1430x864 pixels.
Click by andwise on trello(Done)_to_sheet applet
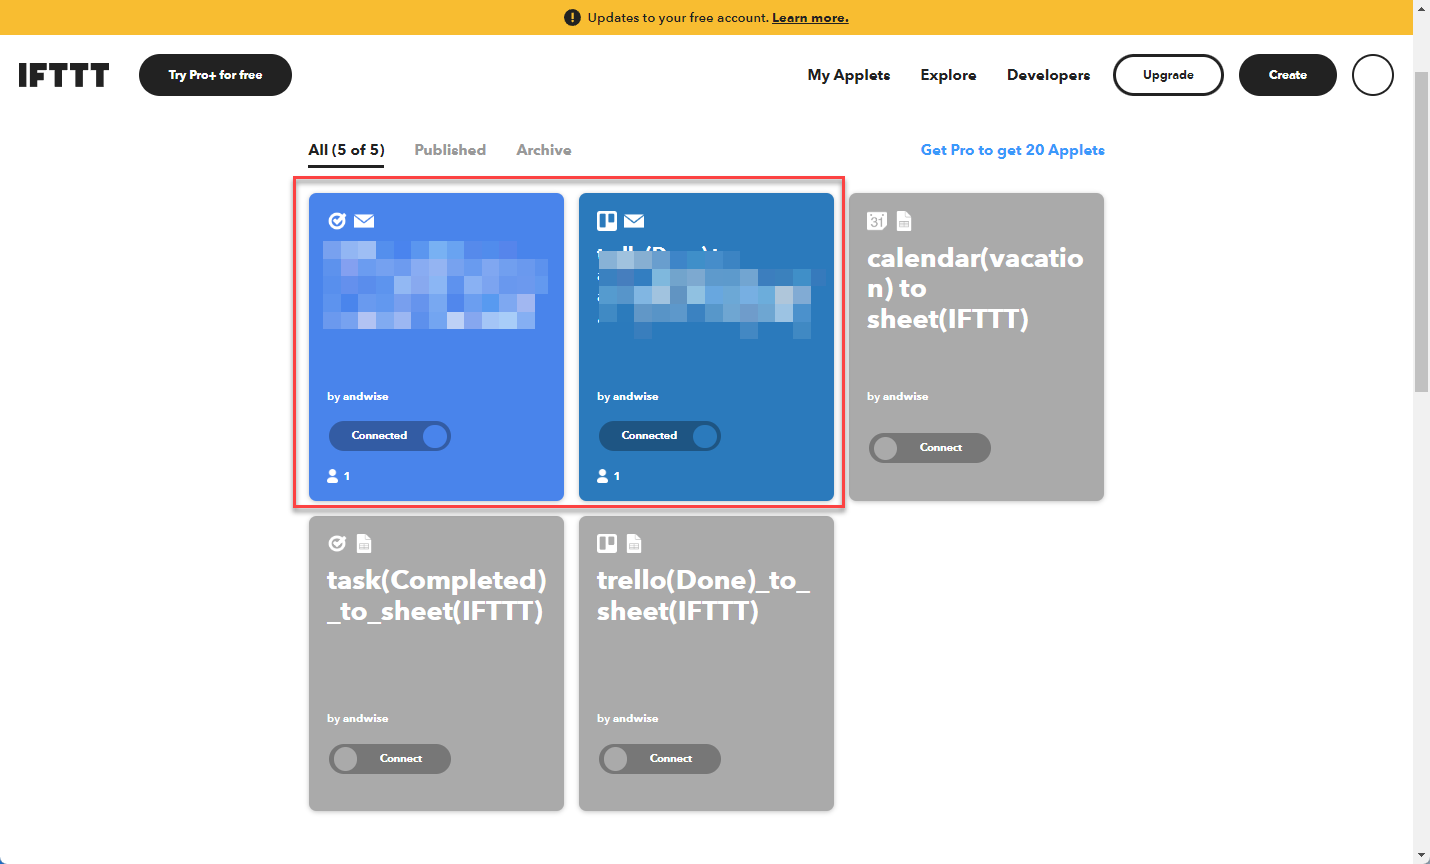(x=627, y=719)
